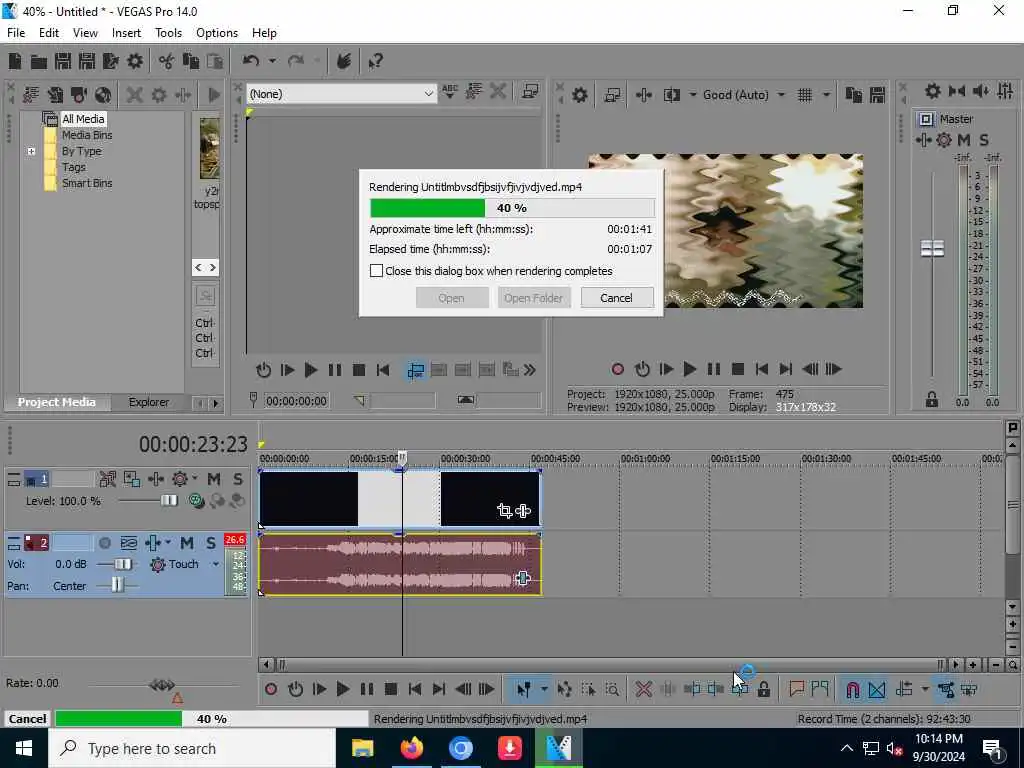This screenshot has height=768, width=1024.
Task: Click the Split Screen View icon in preview
Action: click(672, 95)
